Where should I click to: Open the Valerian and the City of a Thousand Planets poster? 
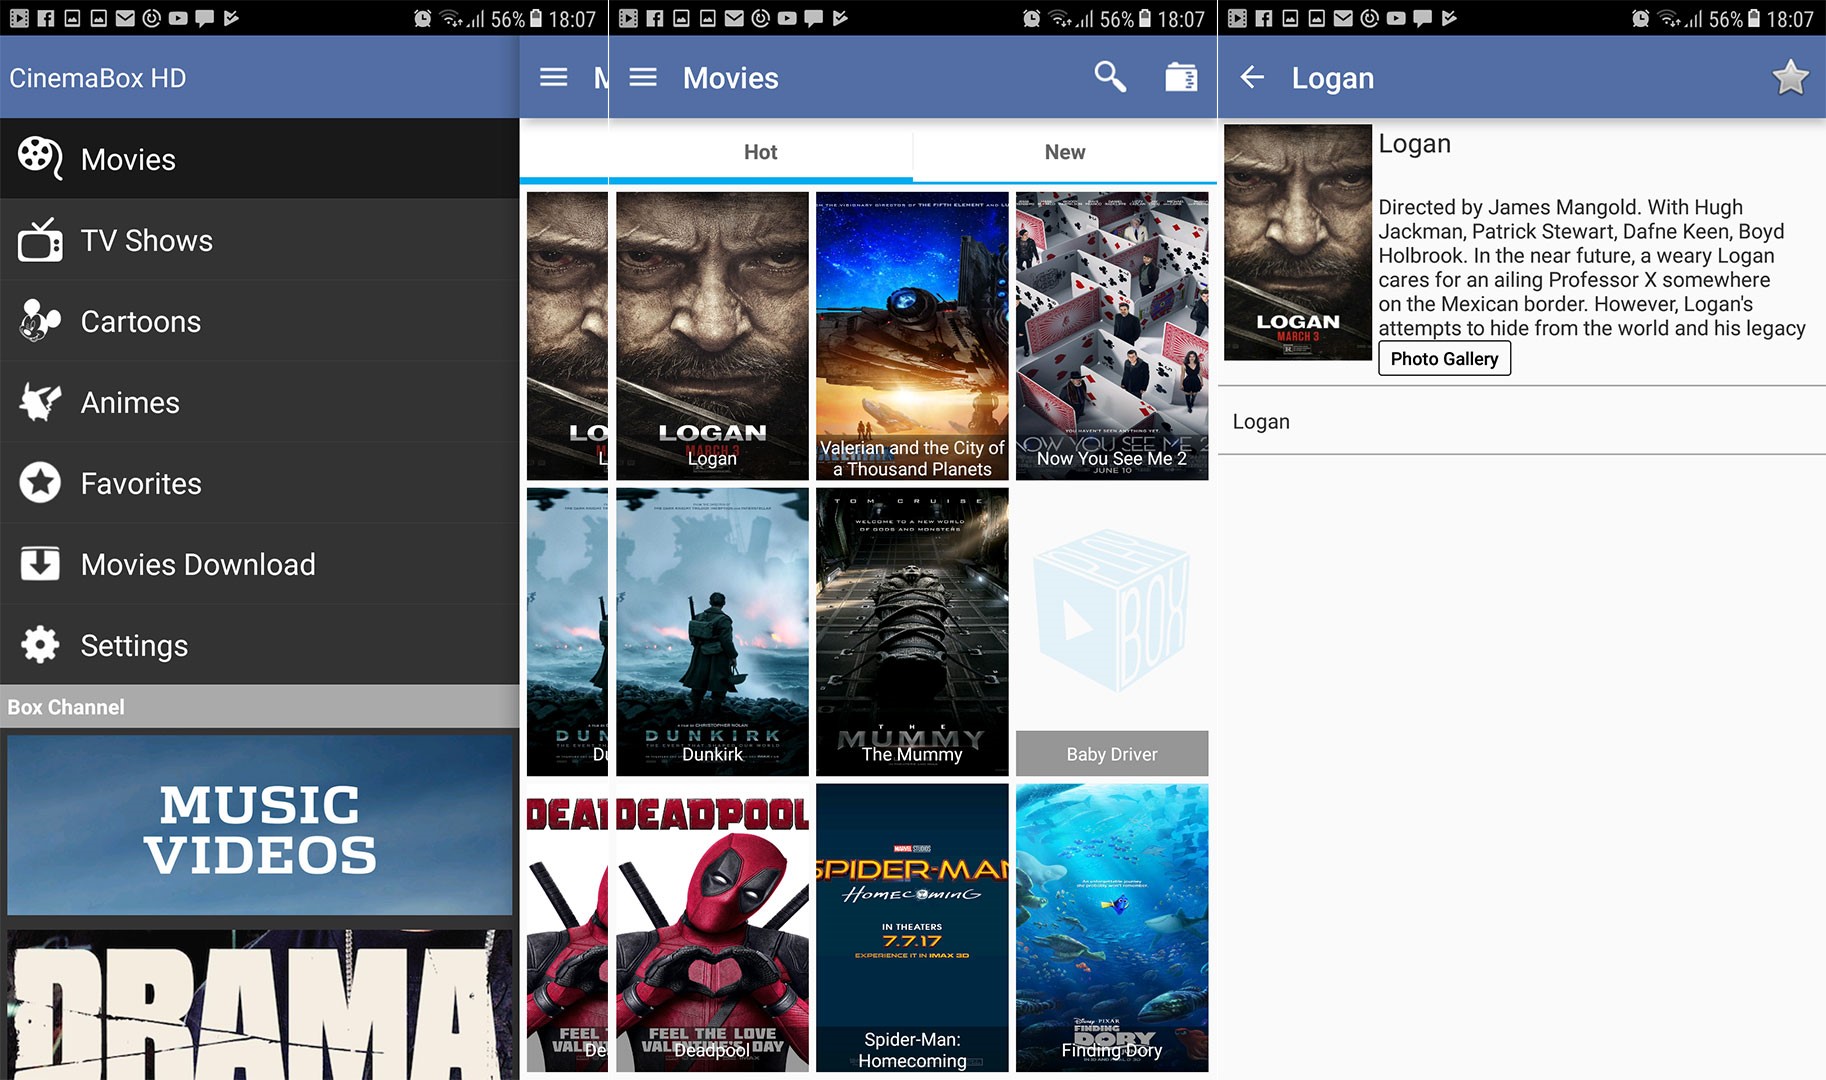coord(912,336)
